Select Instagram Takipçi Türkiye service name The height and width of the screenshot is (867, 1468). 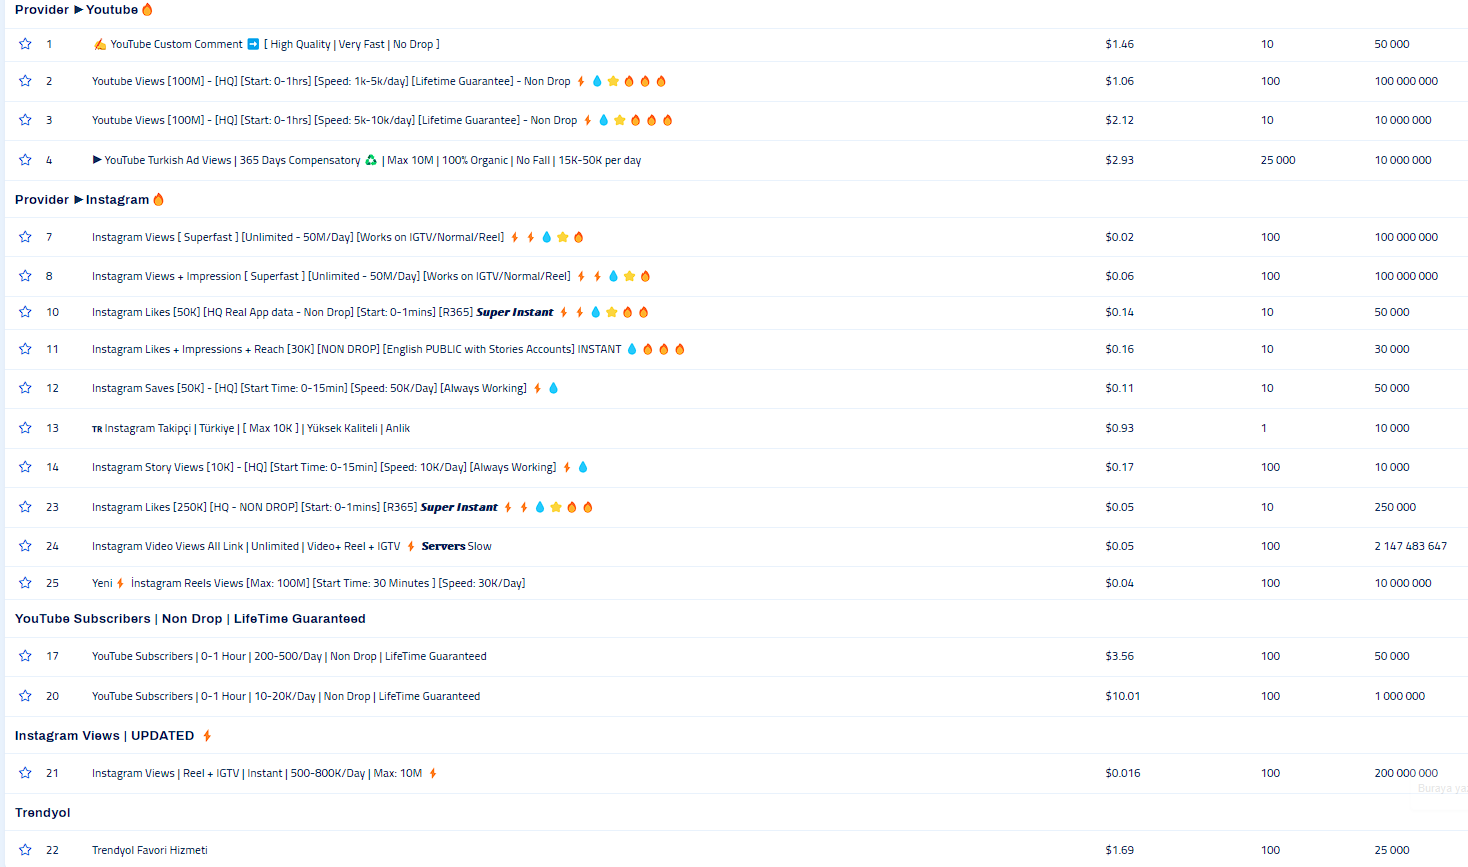pos(251,428)
